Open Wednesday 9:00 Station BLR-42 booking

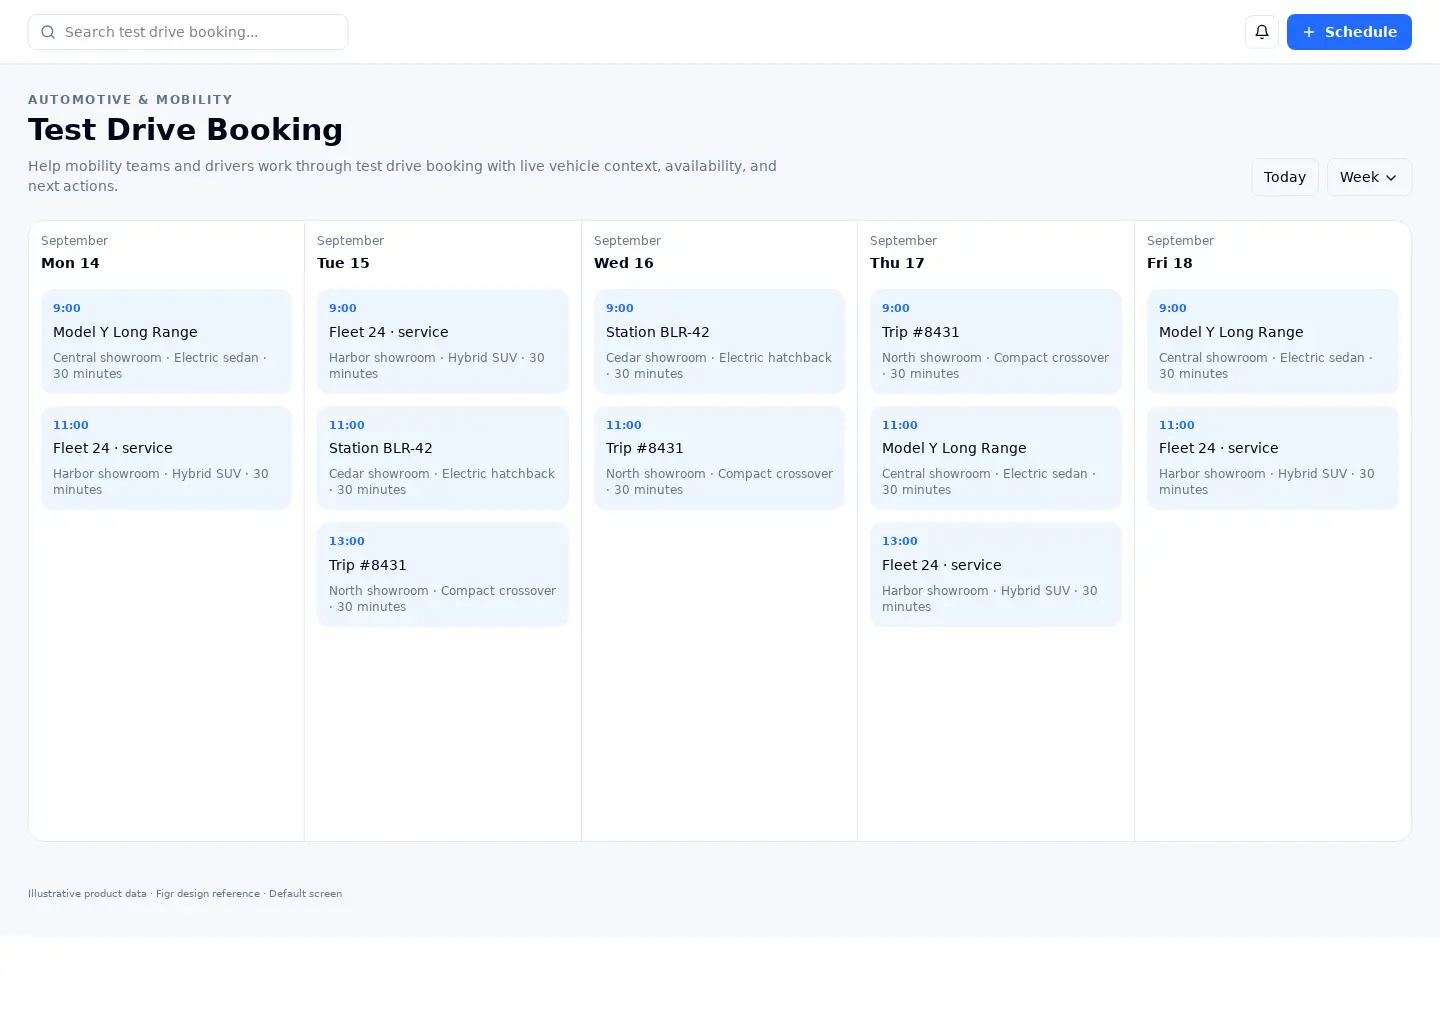719,341
